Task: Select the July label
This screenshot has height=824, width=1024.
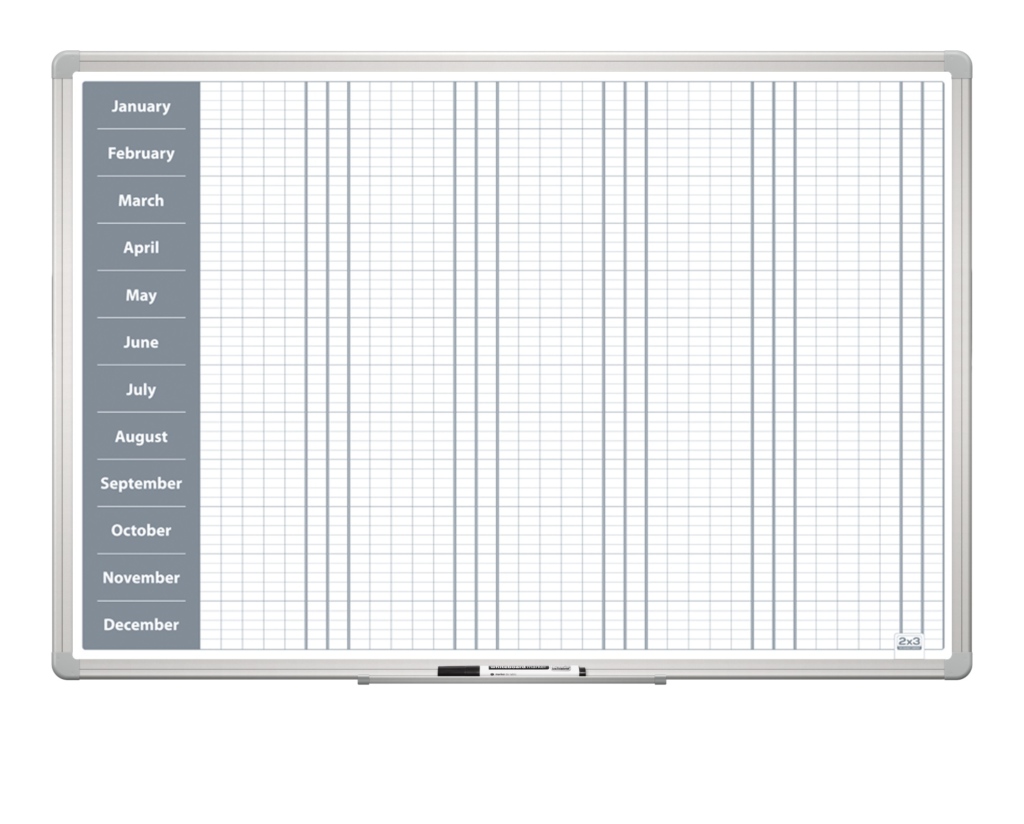Action: click(141, 390)
